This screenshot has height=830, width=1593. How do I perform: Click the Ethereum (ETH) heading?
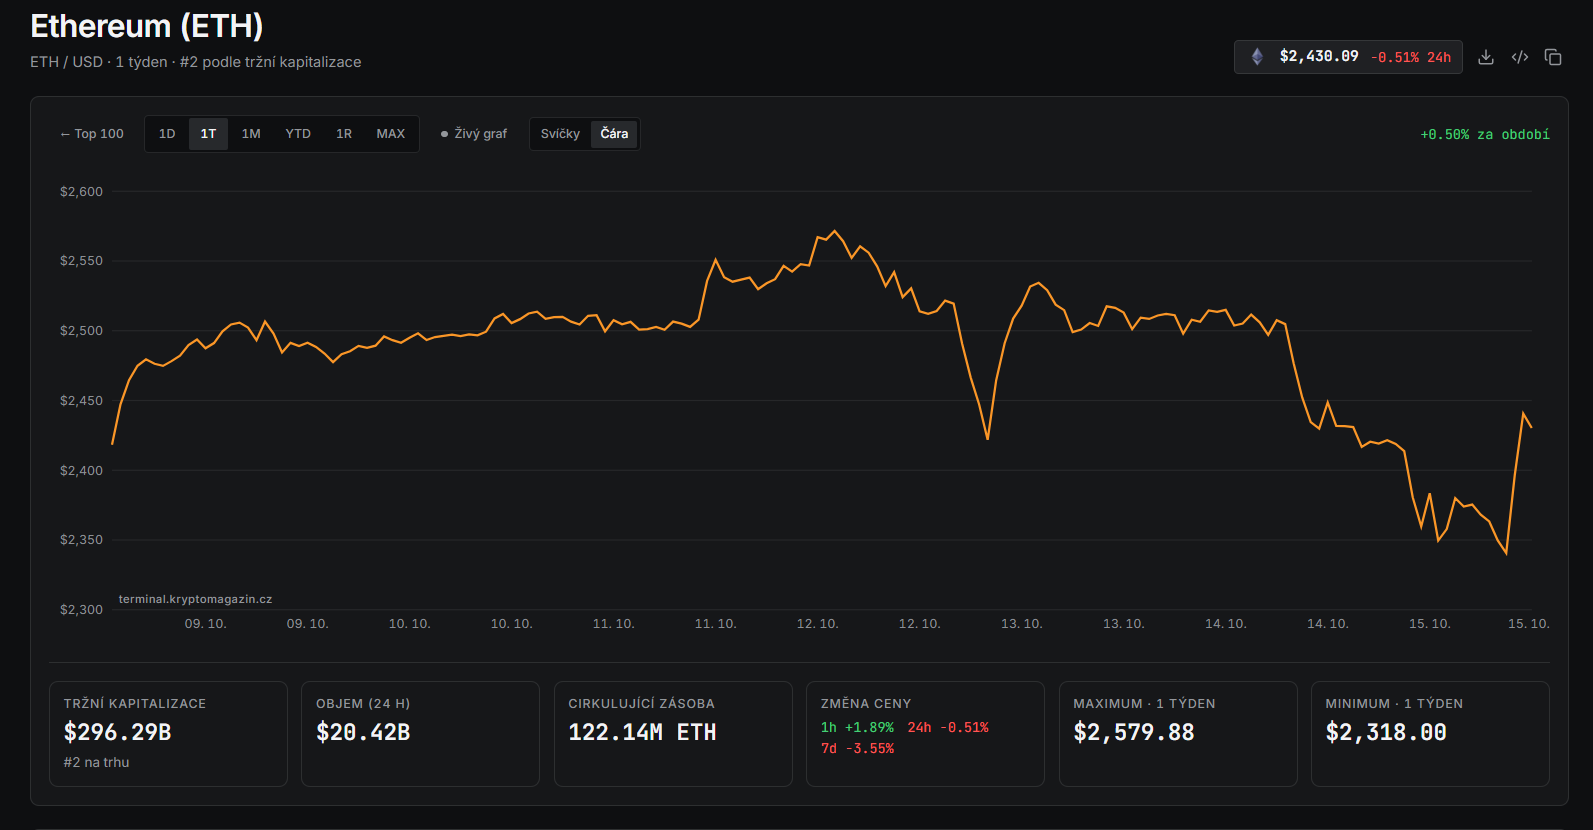coord(147,26)
